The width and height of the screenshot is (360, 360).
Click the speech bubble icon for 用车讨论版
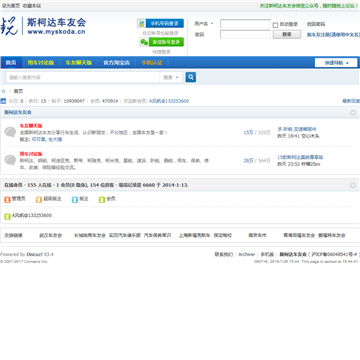pyautogui.click(x=10, y=160)
